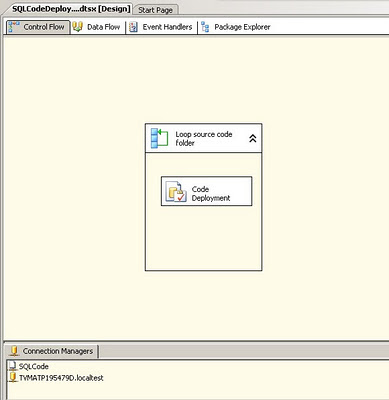The image size is (389, 400).
Task: Click the Loop source code folder title
Action: coord(204,138)
